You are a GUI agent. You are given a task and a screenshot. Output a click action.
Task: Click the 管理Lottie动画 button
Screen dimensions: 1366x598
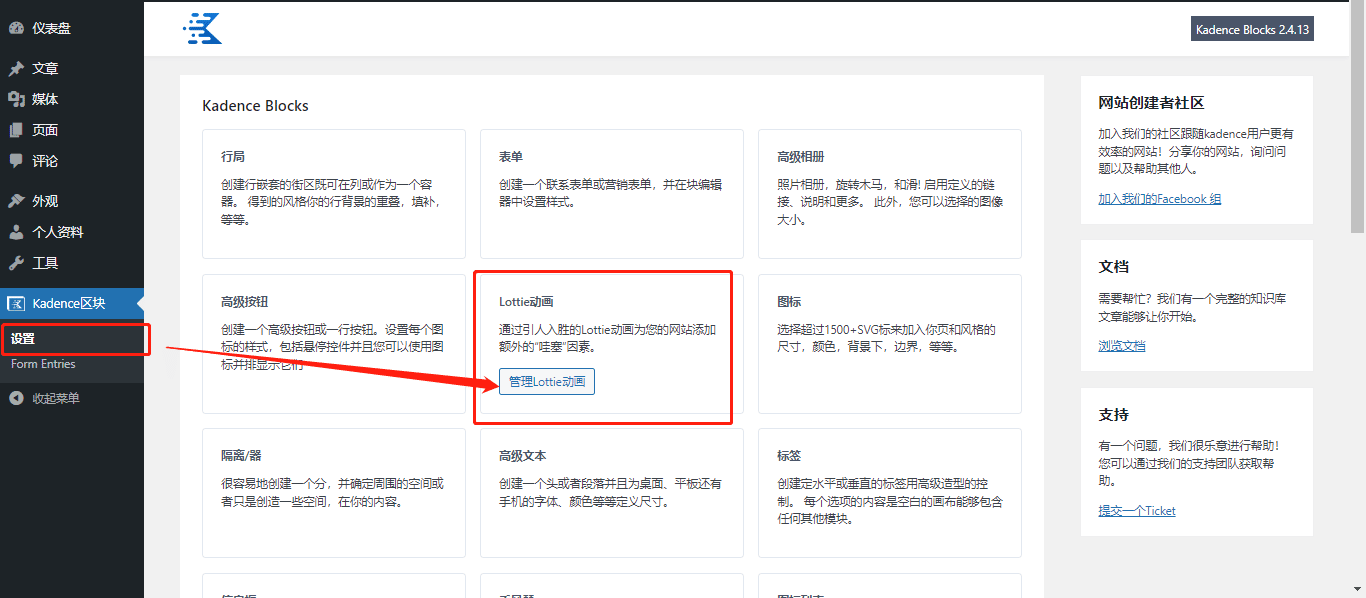point(547,381)
